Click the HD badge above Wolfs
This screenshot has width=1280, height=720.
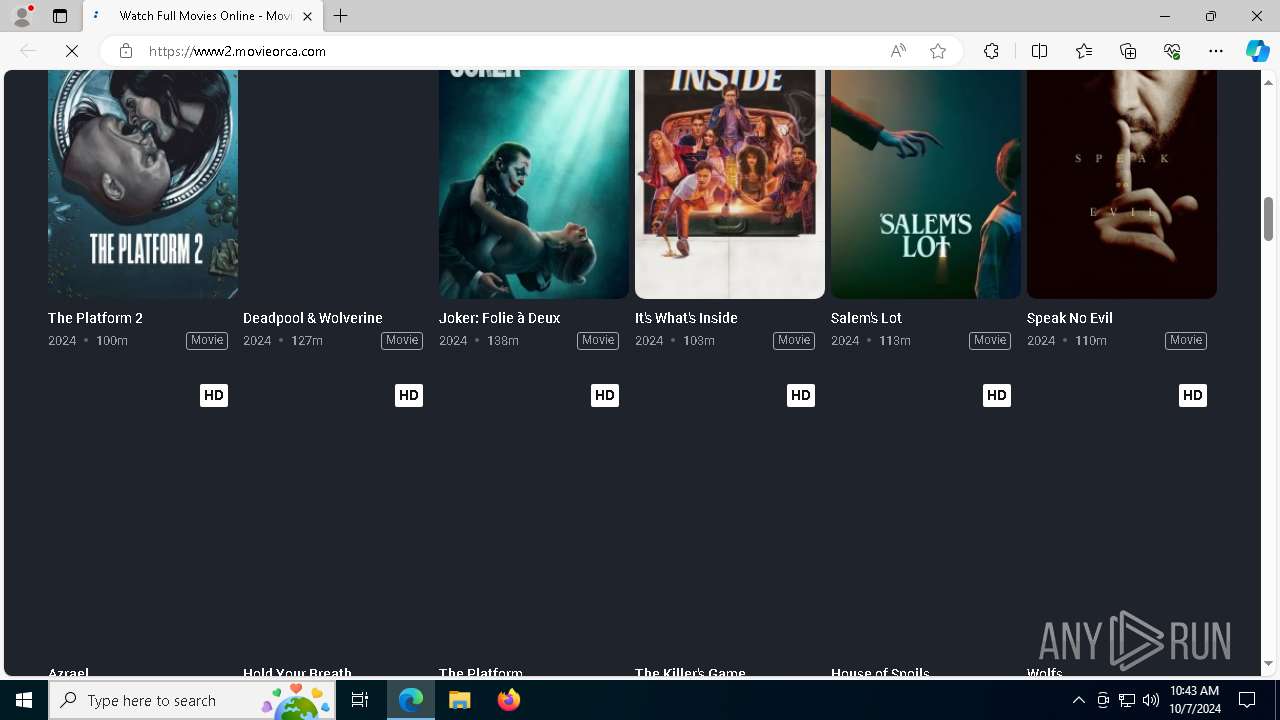[1193, 396]
